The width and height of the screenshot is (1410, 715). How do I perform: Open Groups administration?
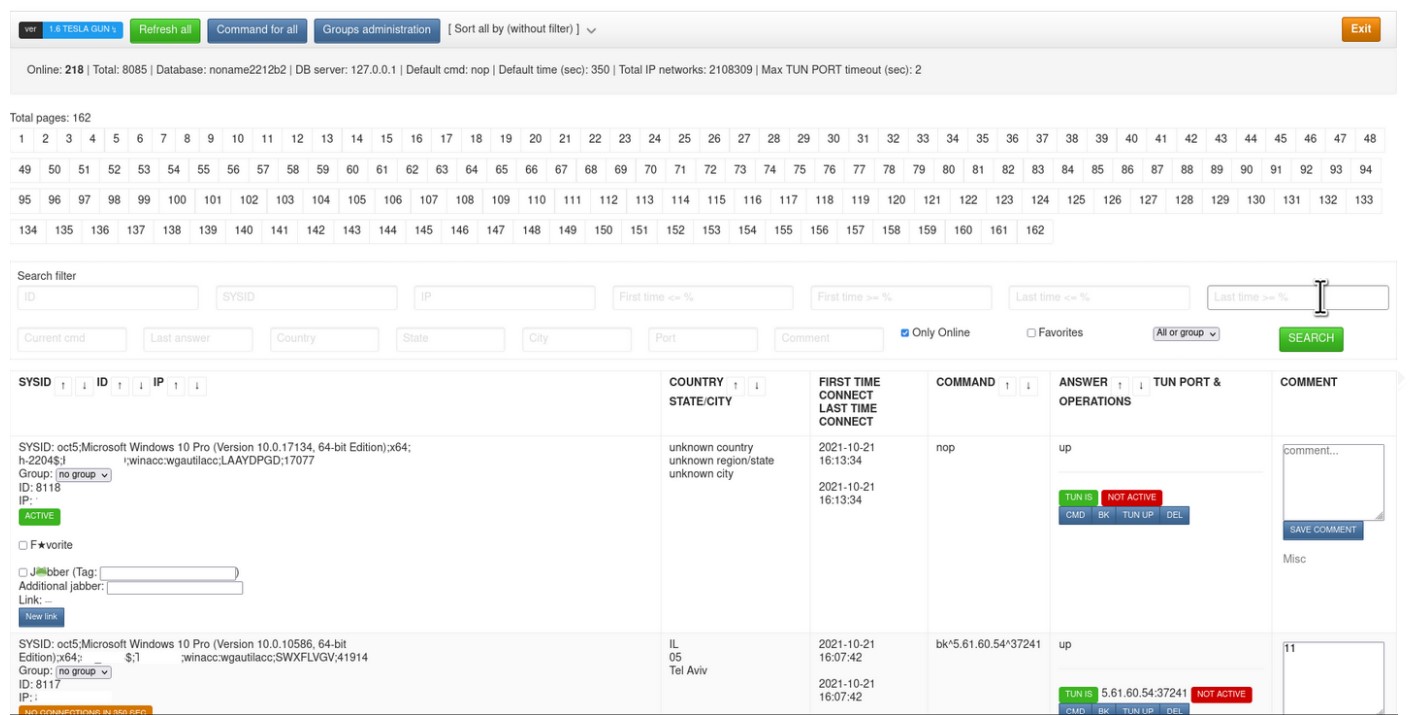[x=376, y=30]
